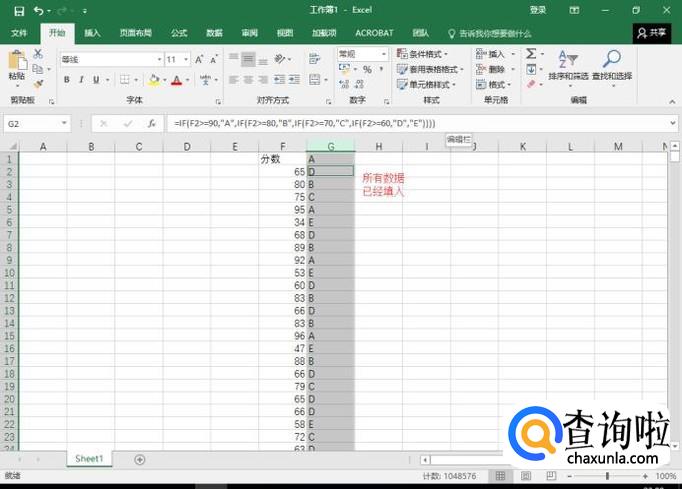Screen dimensions: 682x489
Task: Toggle Bold formatting
Action: click(x=67, y=80)
